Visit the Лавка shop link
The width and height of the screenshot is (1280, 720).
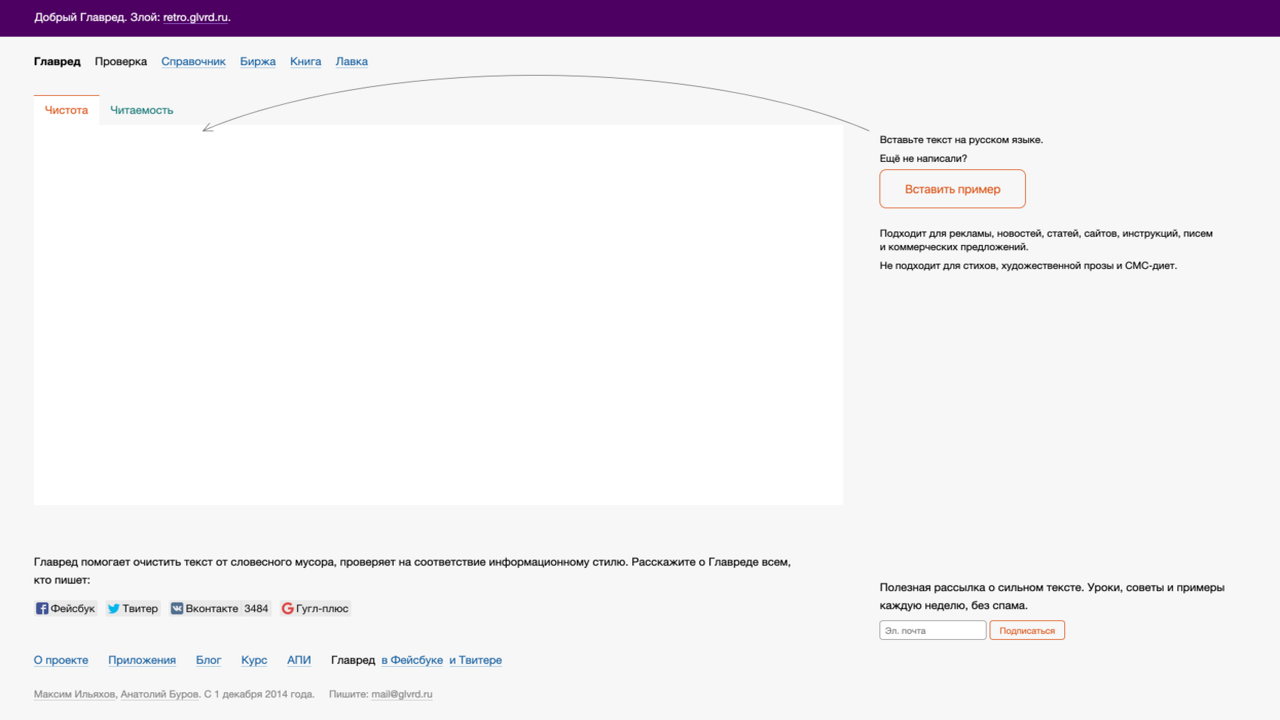click(351, 61)
